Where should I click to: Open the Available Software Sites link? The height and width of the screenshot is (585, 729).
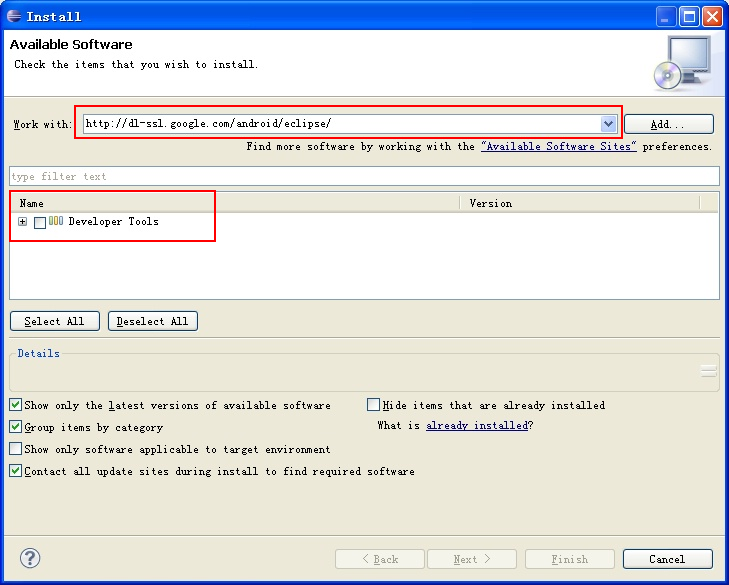tap(558, 146)
